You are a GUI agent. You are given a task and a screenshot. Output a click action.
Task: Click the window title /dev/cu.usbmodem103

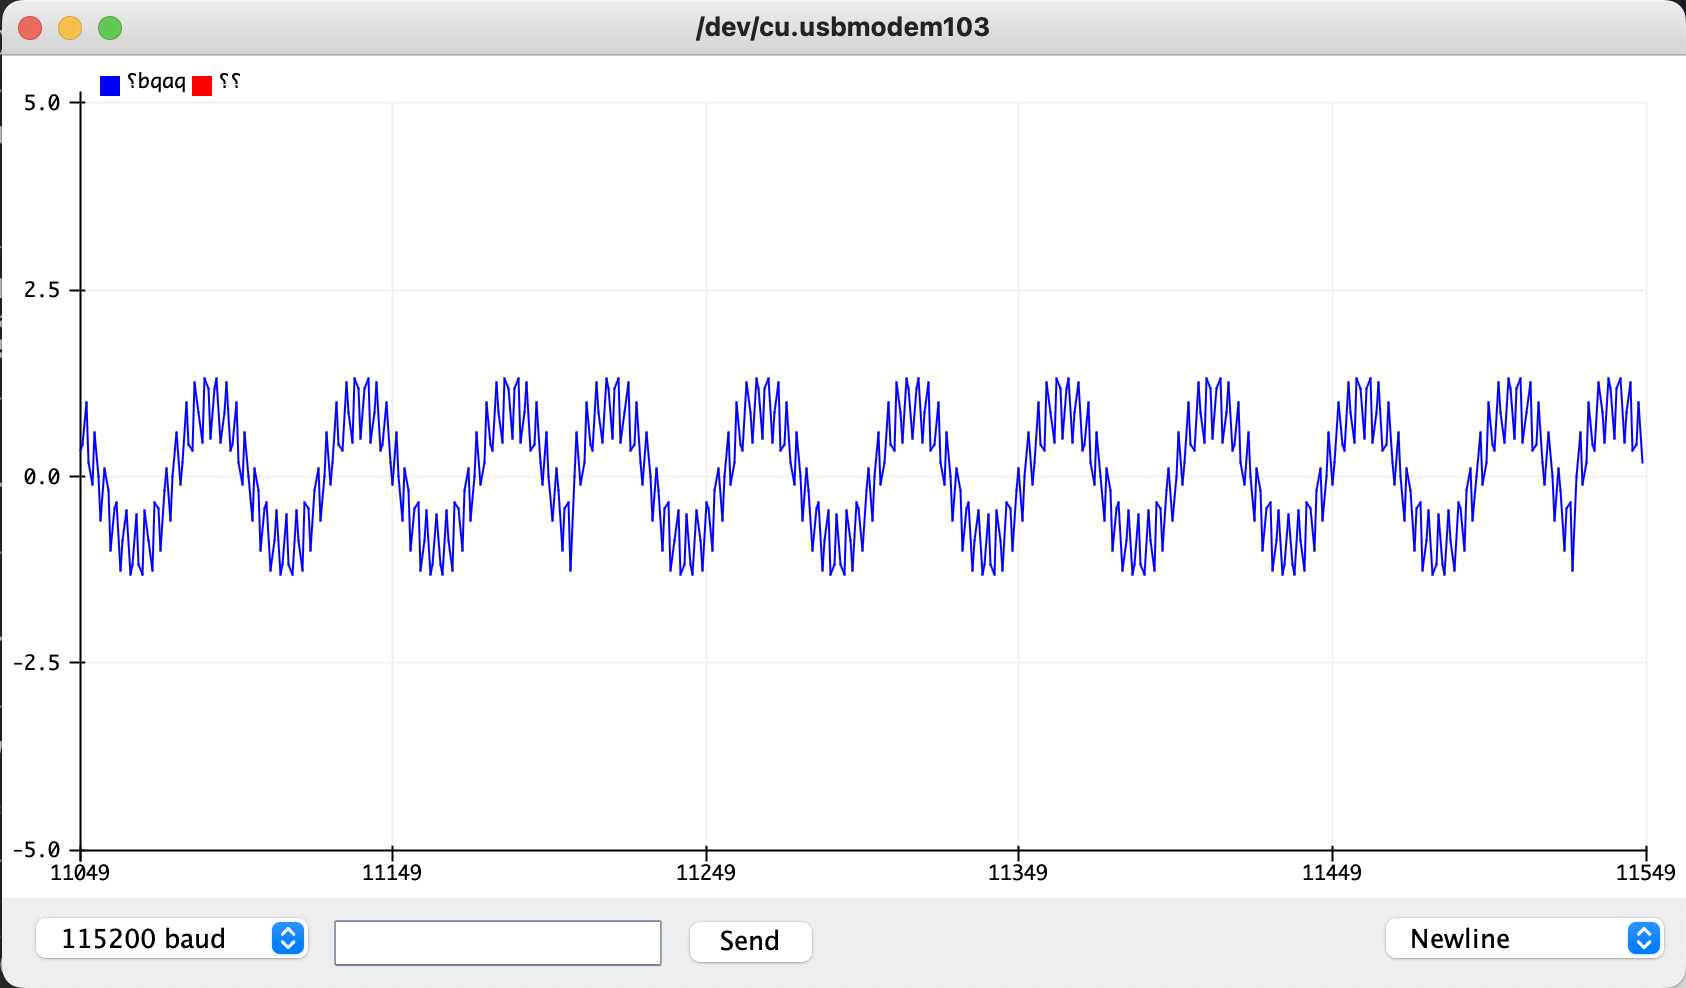[842, 27]
